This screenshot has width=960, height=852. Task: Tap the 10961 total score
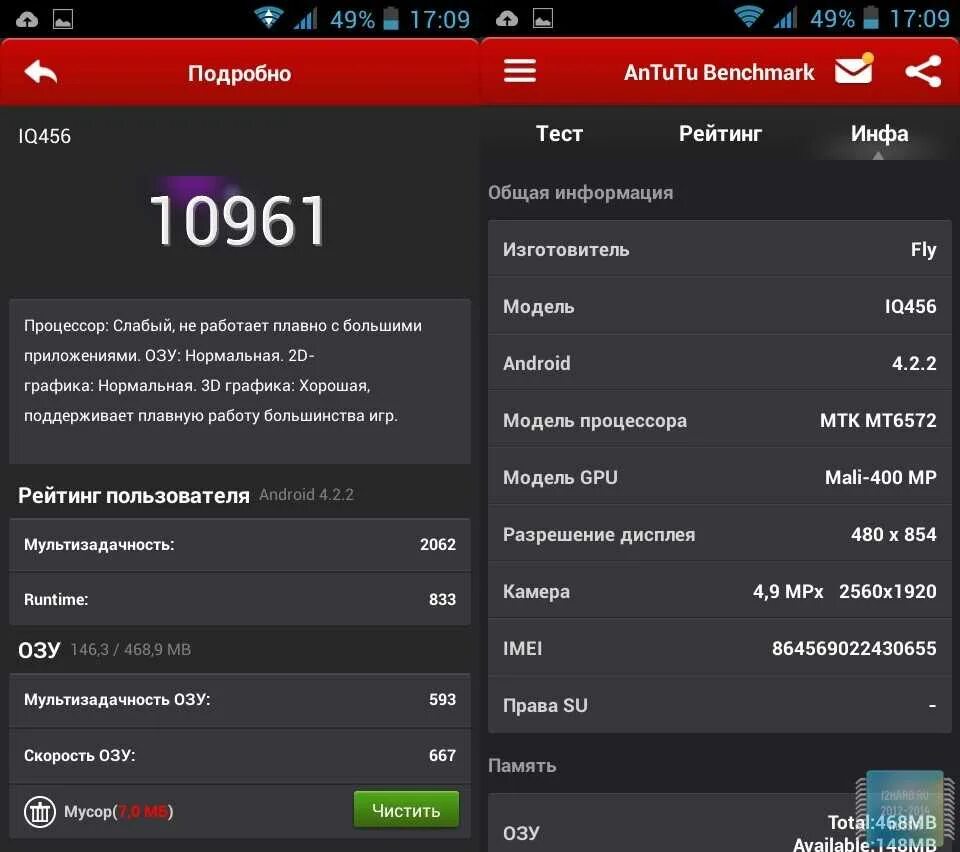click(x=238, y=220)
